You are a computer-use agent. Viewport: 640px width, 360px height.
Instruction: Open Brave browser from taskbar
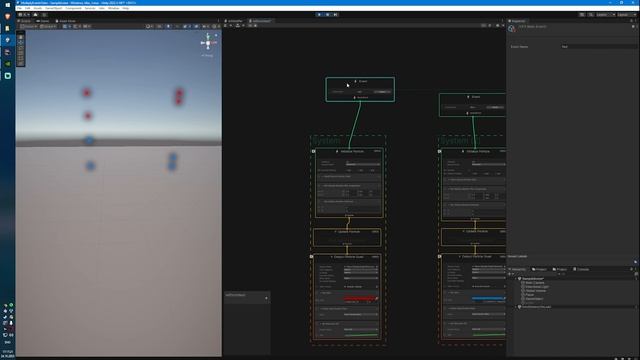tap(7, 17)
